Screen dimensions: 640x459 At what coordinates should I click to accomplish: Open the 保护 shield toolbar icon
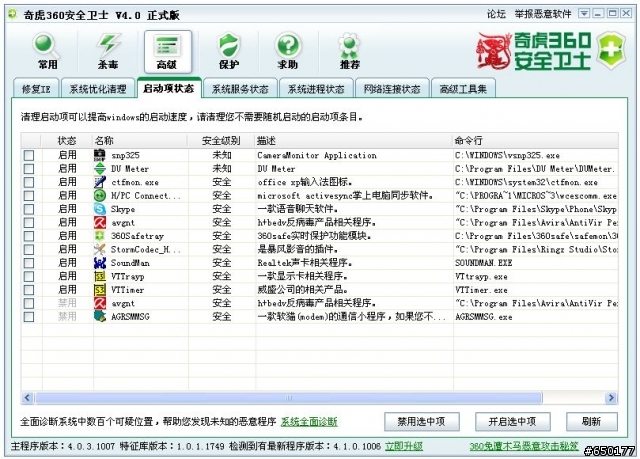[x=229, y=52]
